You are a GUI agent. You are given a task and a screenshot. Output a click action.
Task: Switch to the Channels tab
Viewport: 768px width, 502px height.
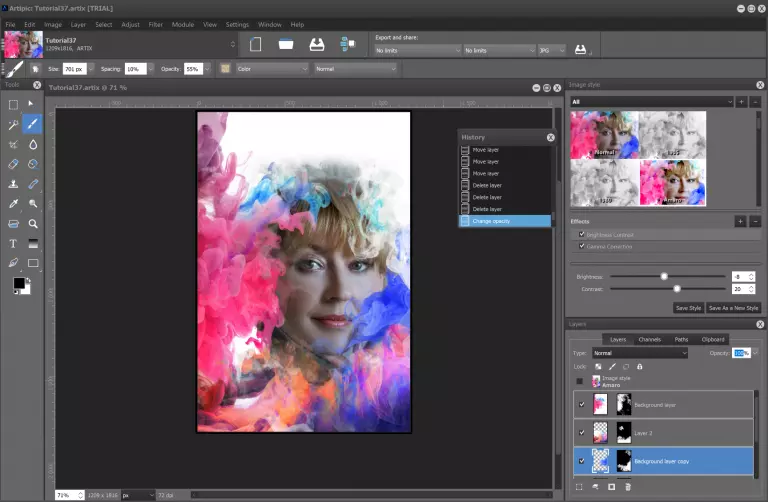[x=649, y=339]
